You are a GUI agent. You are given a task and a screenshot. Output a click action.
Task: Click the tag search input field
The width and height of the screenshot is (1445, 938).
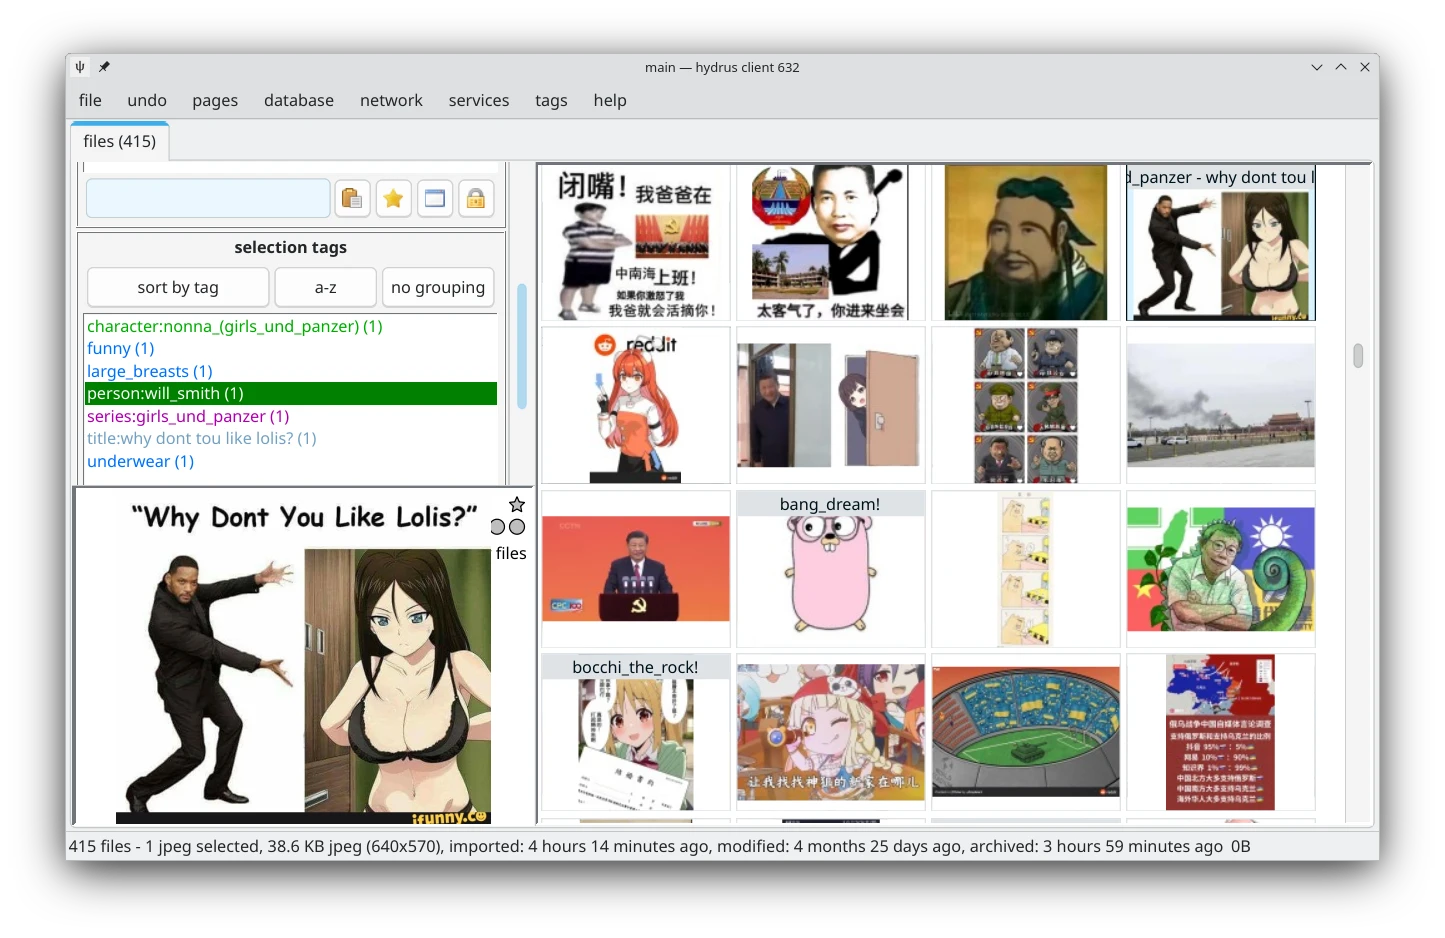click(207, 198)
